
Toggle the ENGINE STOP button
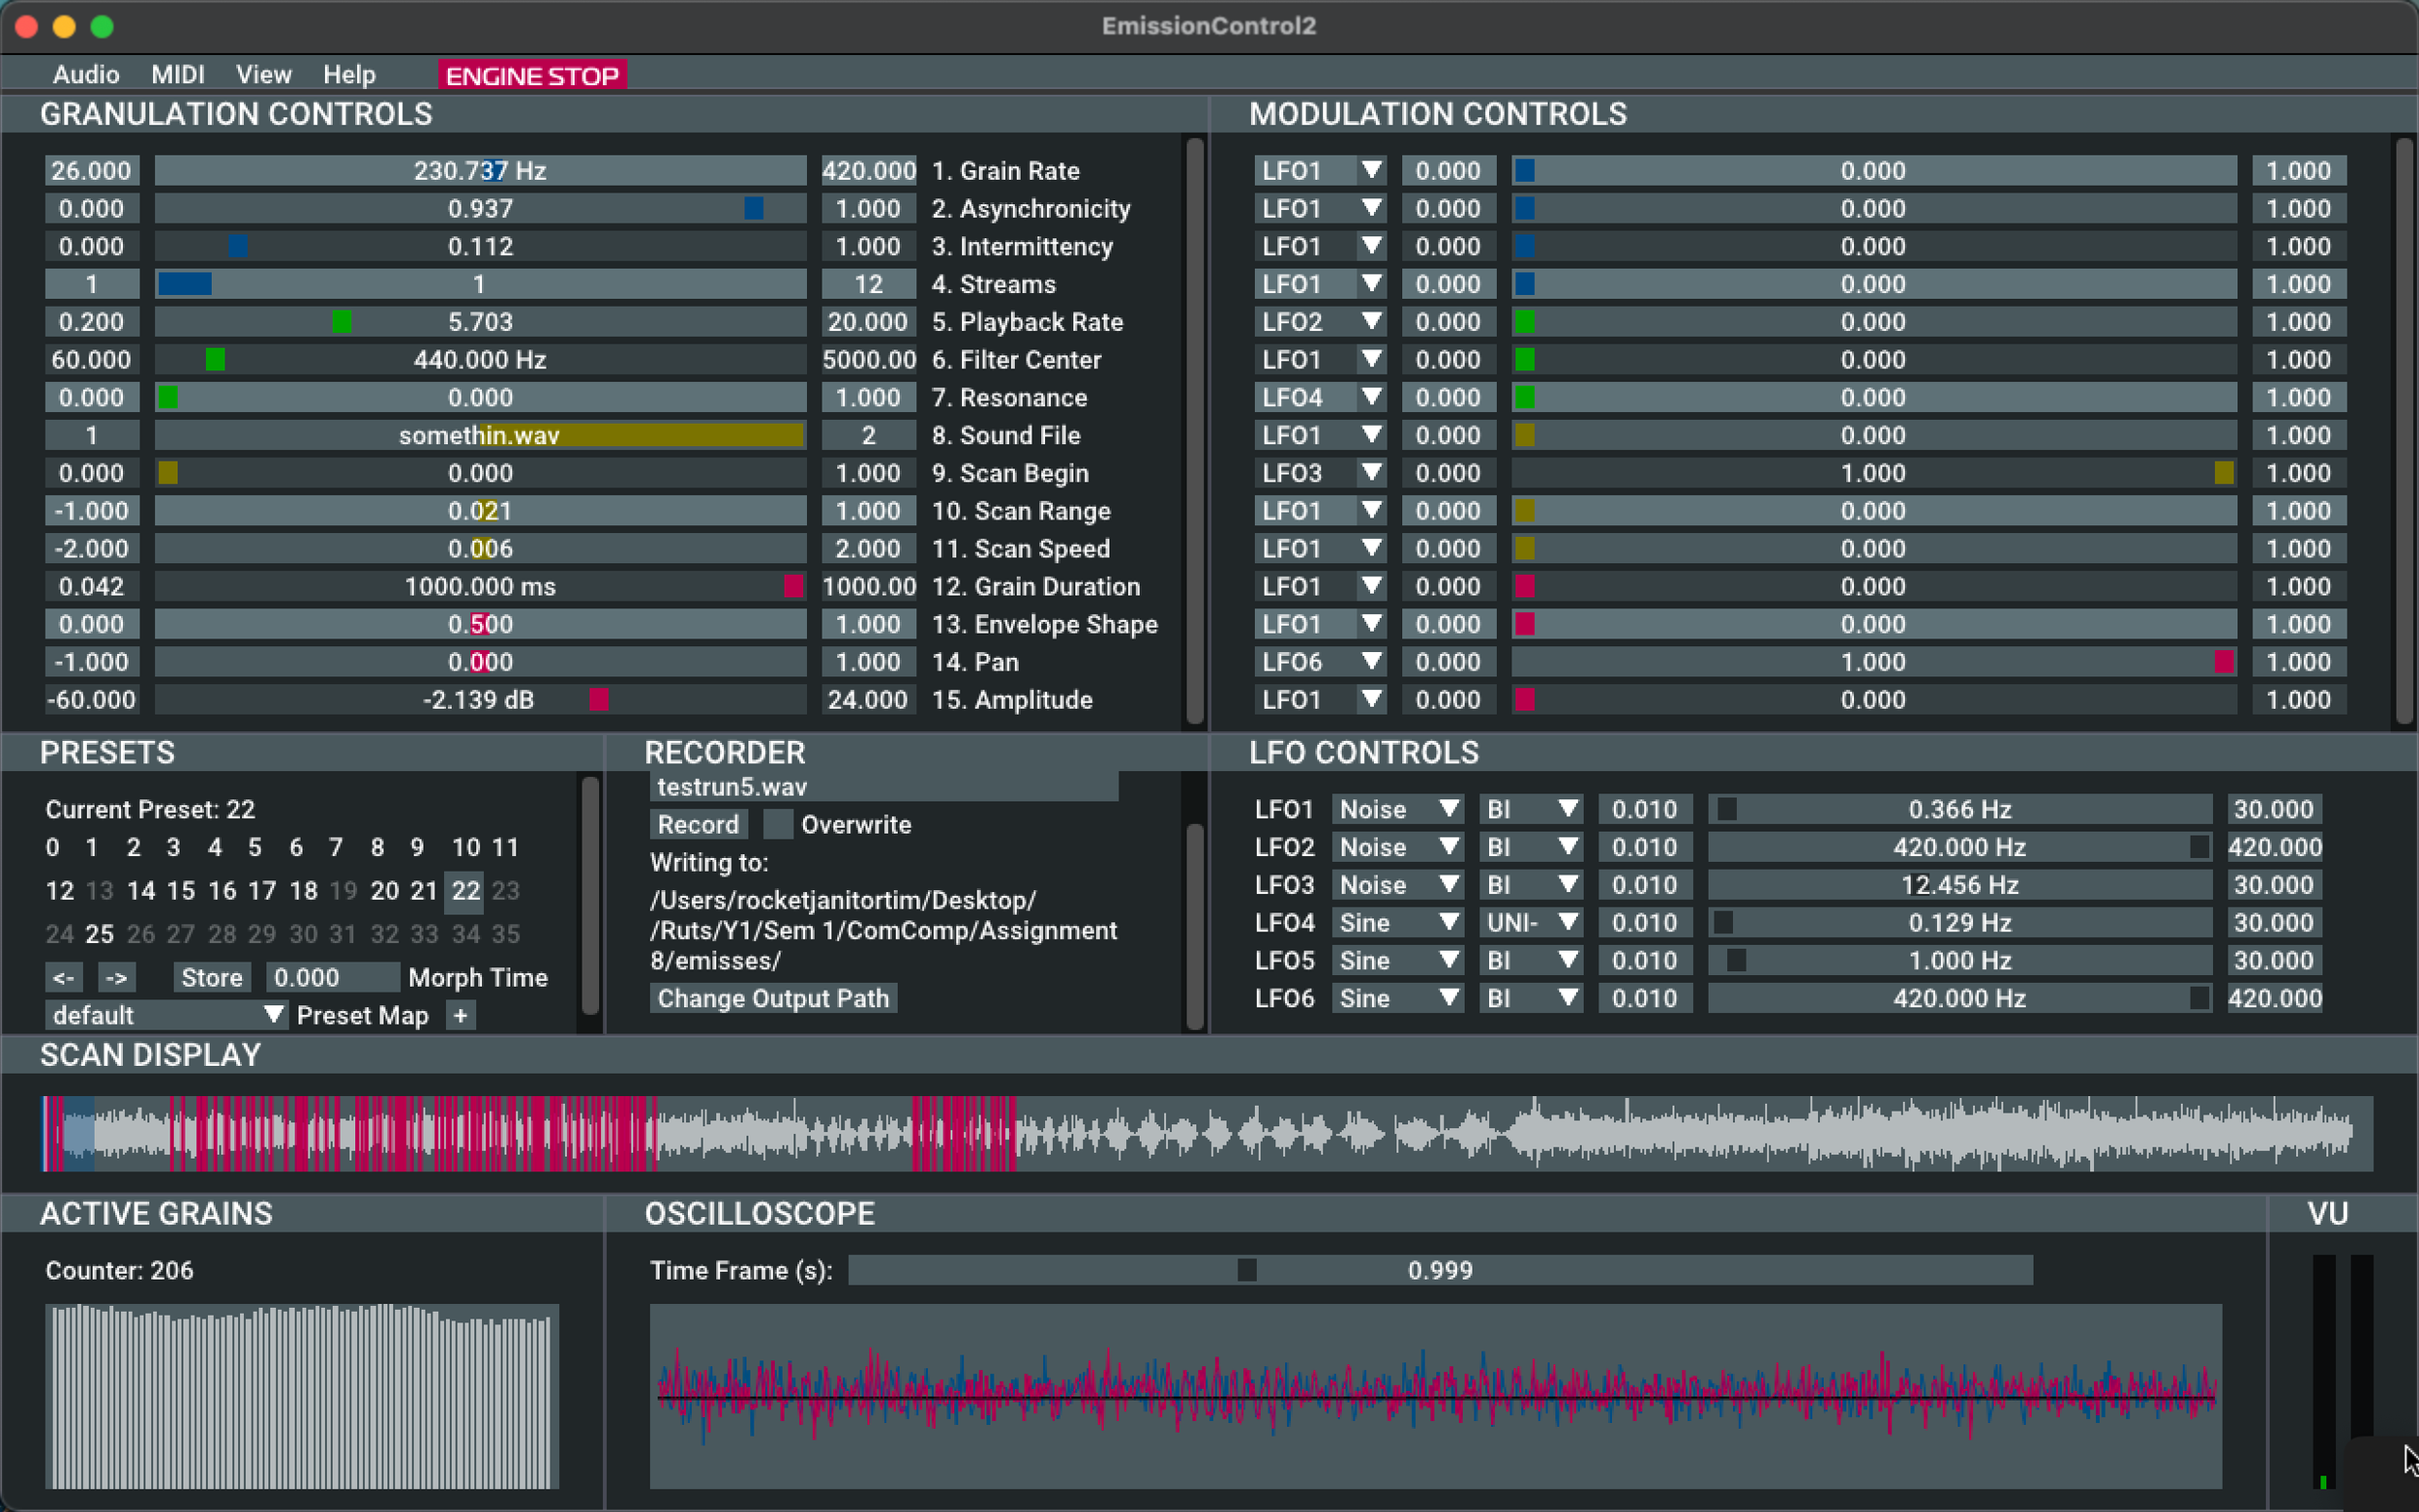tap(532, 76)
